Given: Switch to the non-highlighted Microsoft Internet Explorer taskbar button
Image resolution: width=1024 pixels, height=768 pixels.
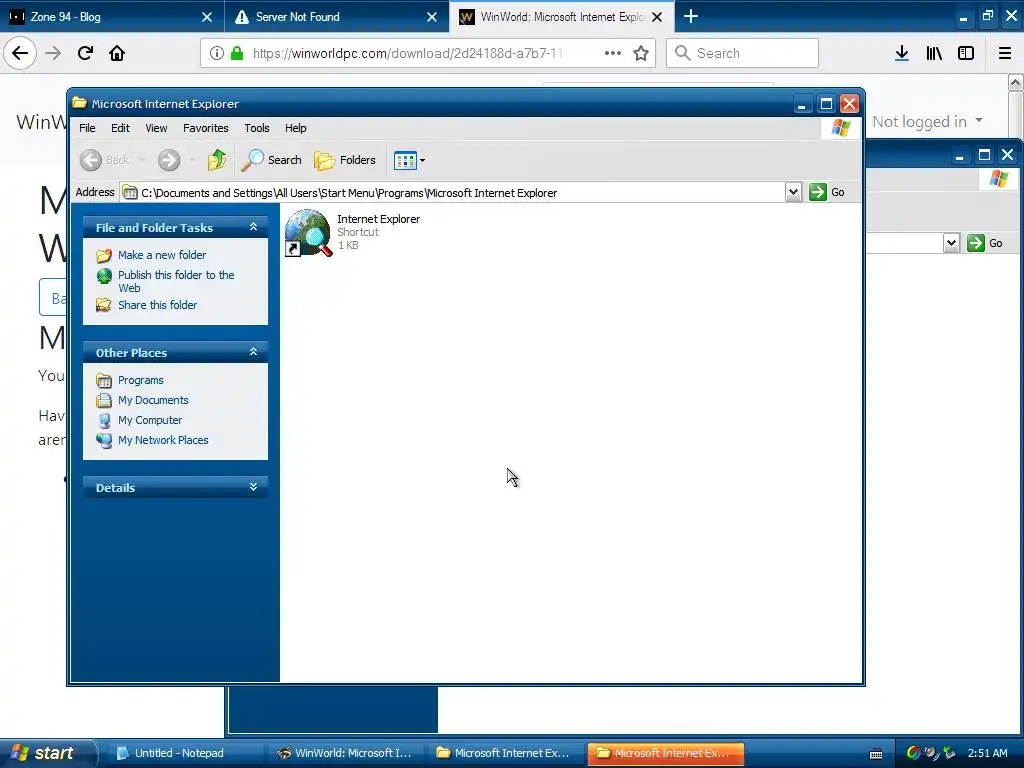Looking at the screenshot, I should 506,753.
